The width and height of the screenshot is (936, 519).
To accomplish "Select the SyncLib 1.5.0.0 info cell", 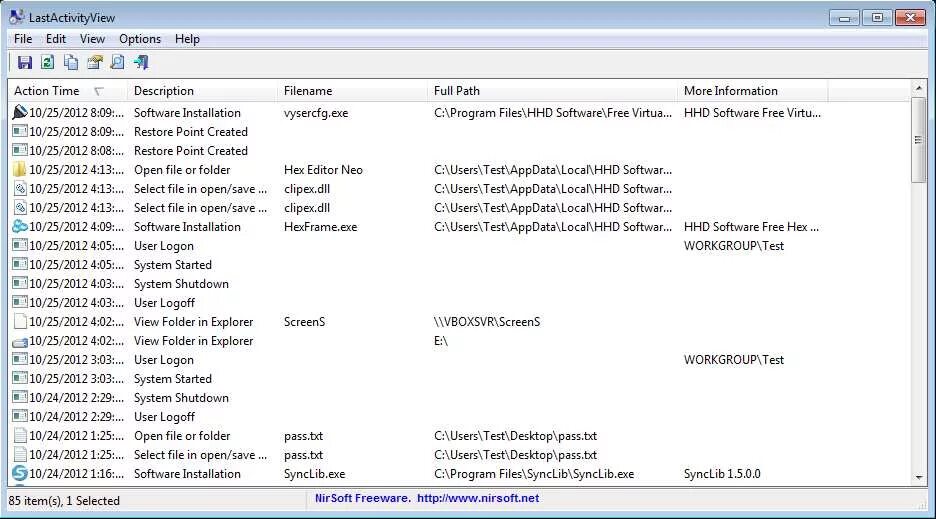I will tap(722, 474).
